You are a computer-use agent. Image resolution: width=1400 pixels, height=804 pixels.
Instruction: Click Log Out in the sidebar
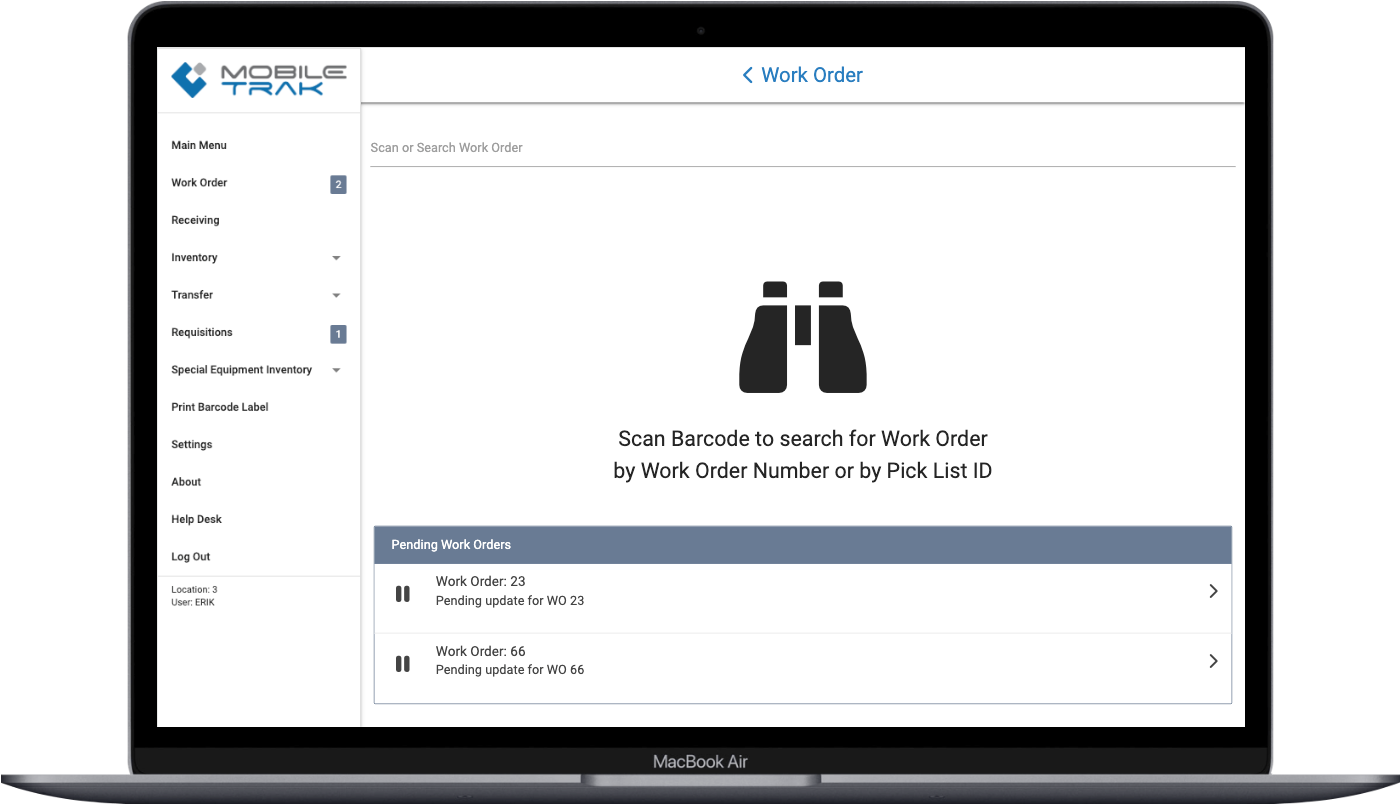tap(190, 556)
